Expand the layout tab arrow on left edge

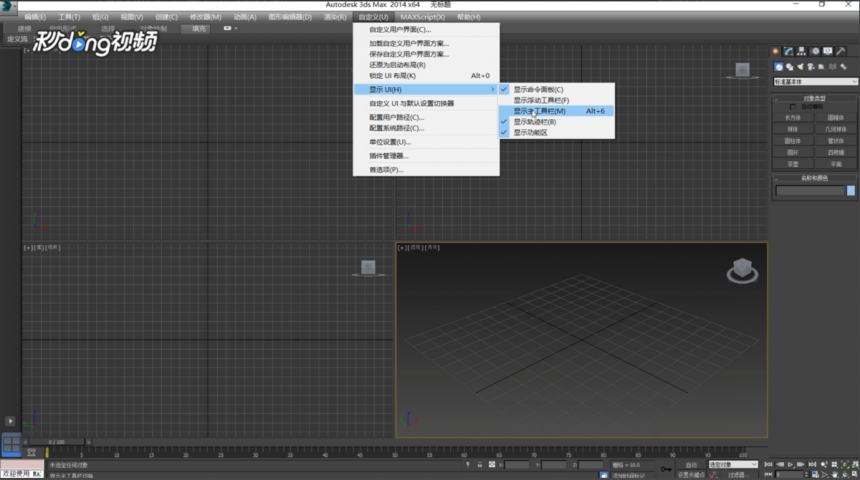pos(10,421)
